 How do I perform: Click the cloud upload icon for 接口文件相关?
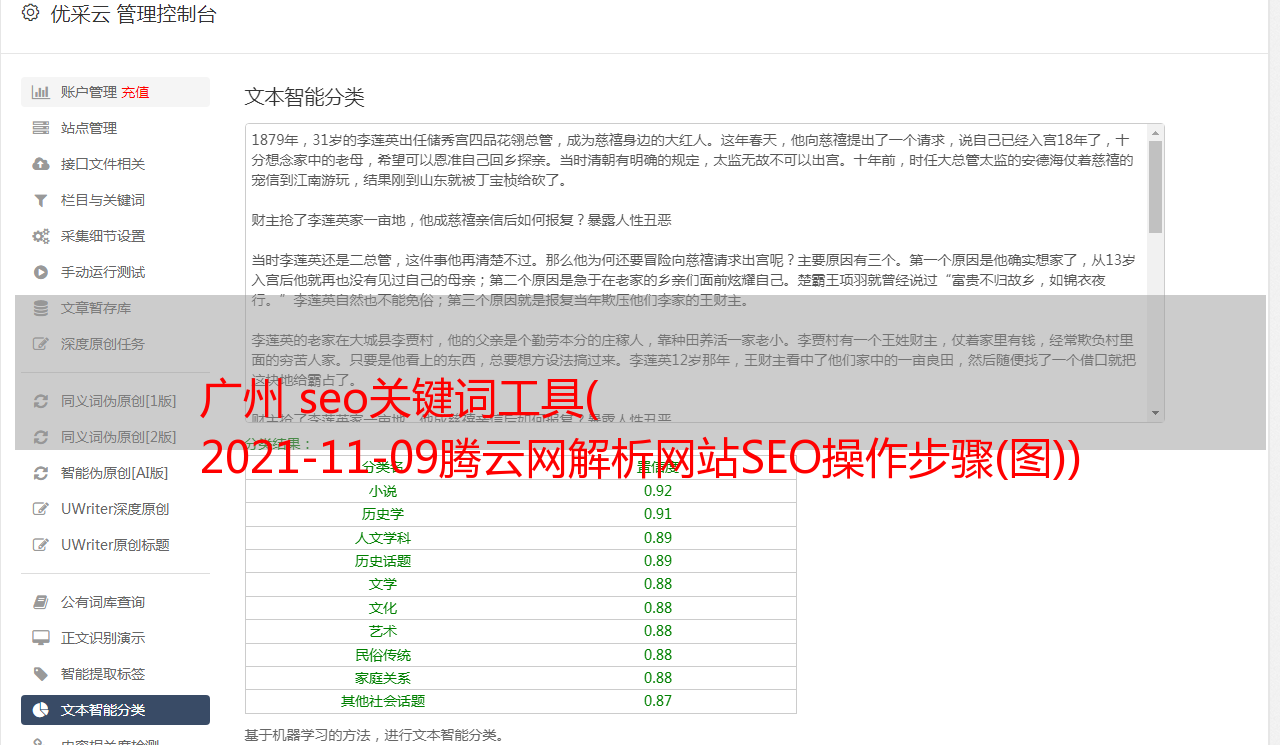point(41,164)
